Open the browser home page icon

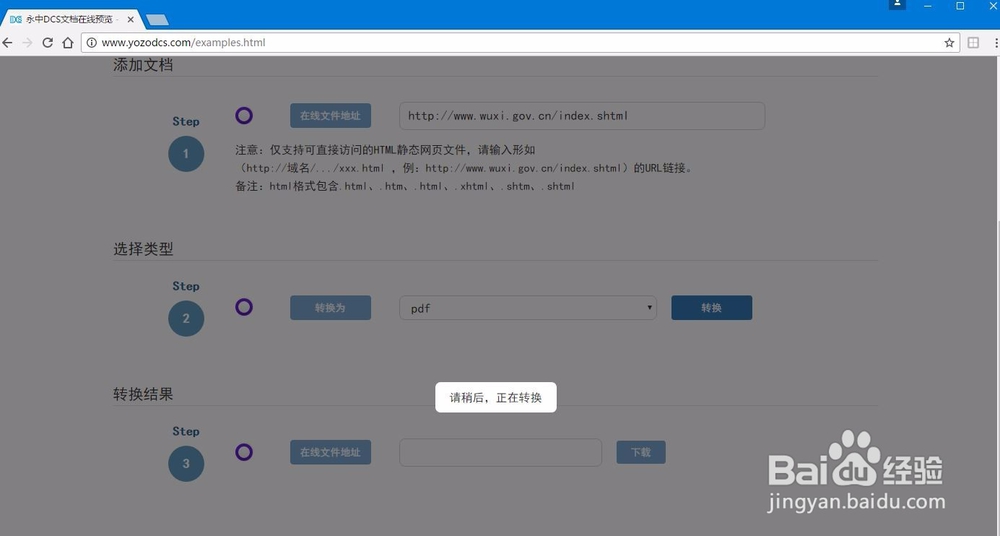pyautogui.click(x=68, y=43)
